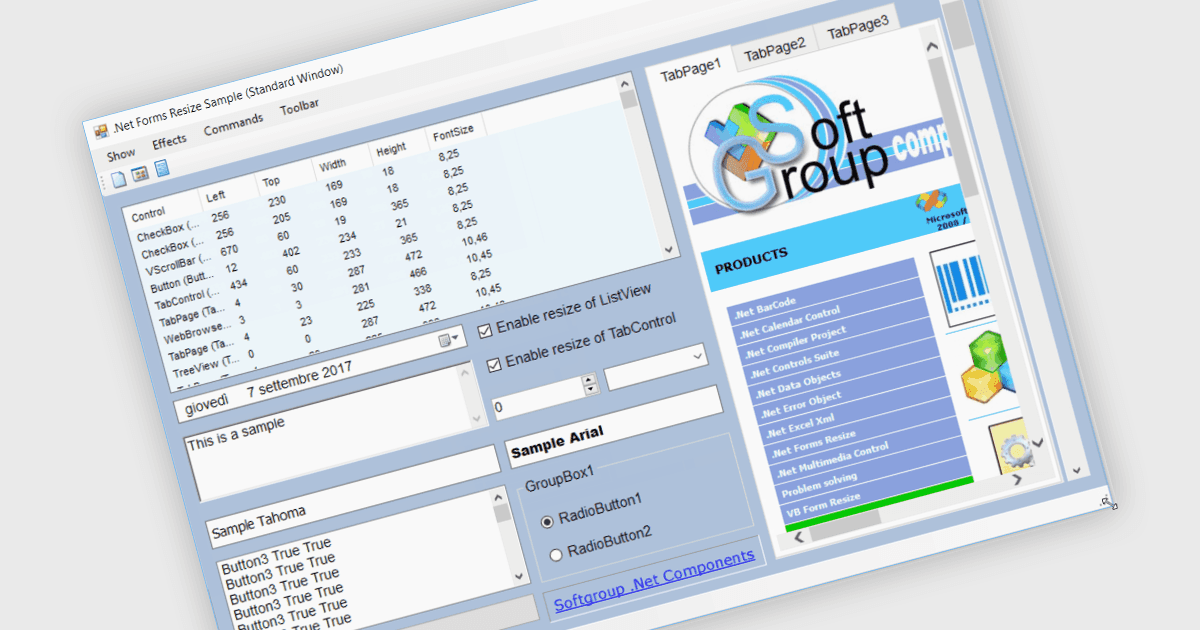This screenshot has width=1200, height=630.
Task: Open the Softgroup .Net Components link
Action: (x=654, y=580)
